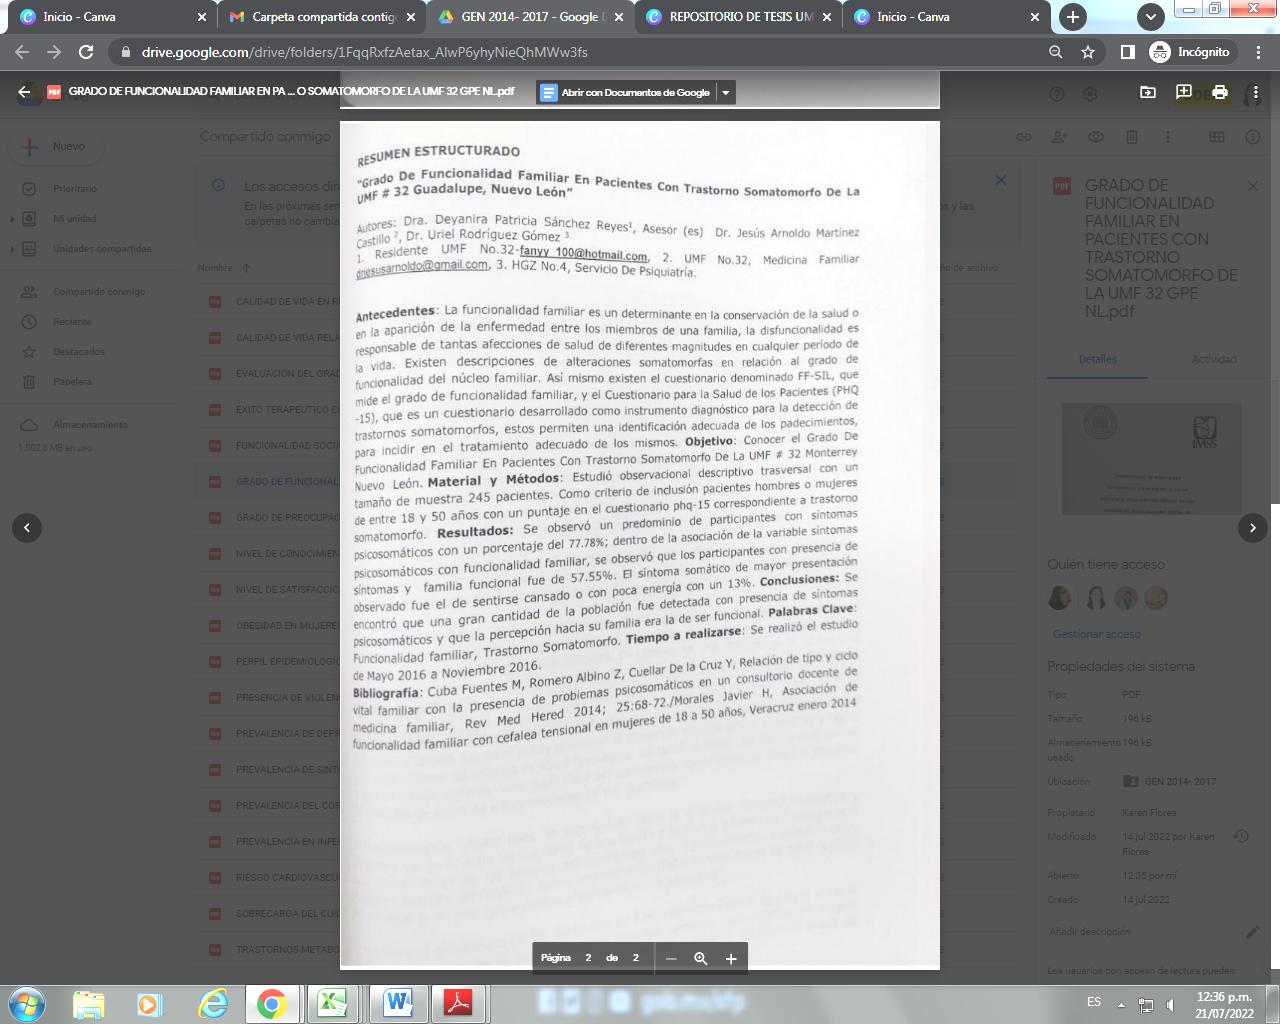Open GEN 2014- 2017 location folder
The width and height of the screenshot is (1280, 1024).
[x=1170, y=781]
